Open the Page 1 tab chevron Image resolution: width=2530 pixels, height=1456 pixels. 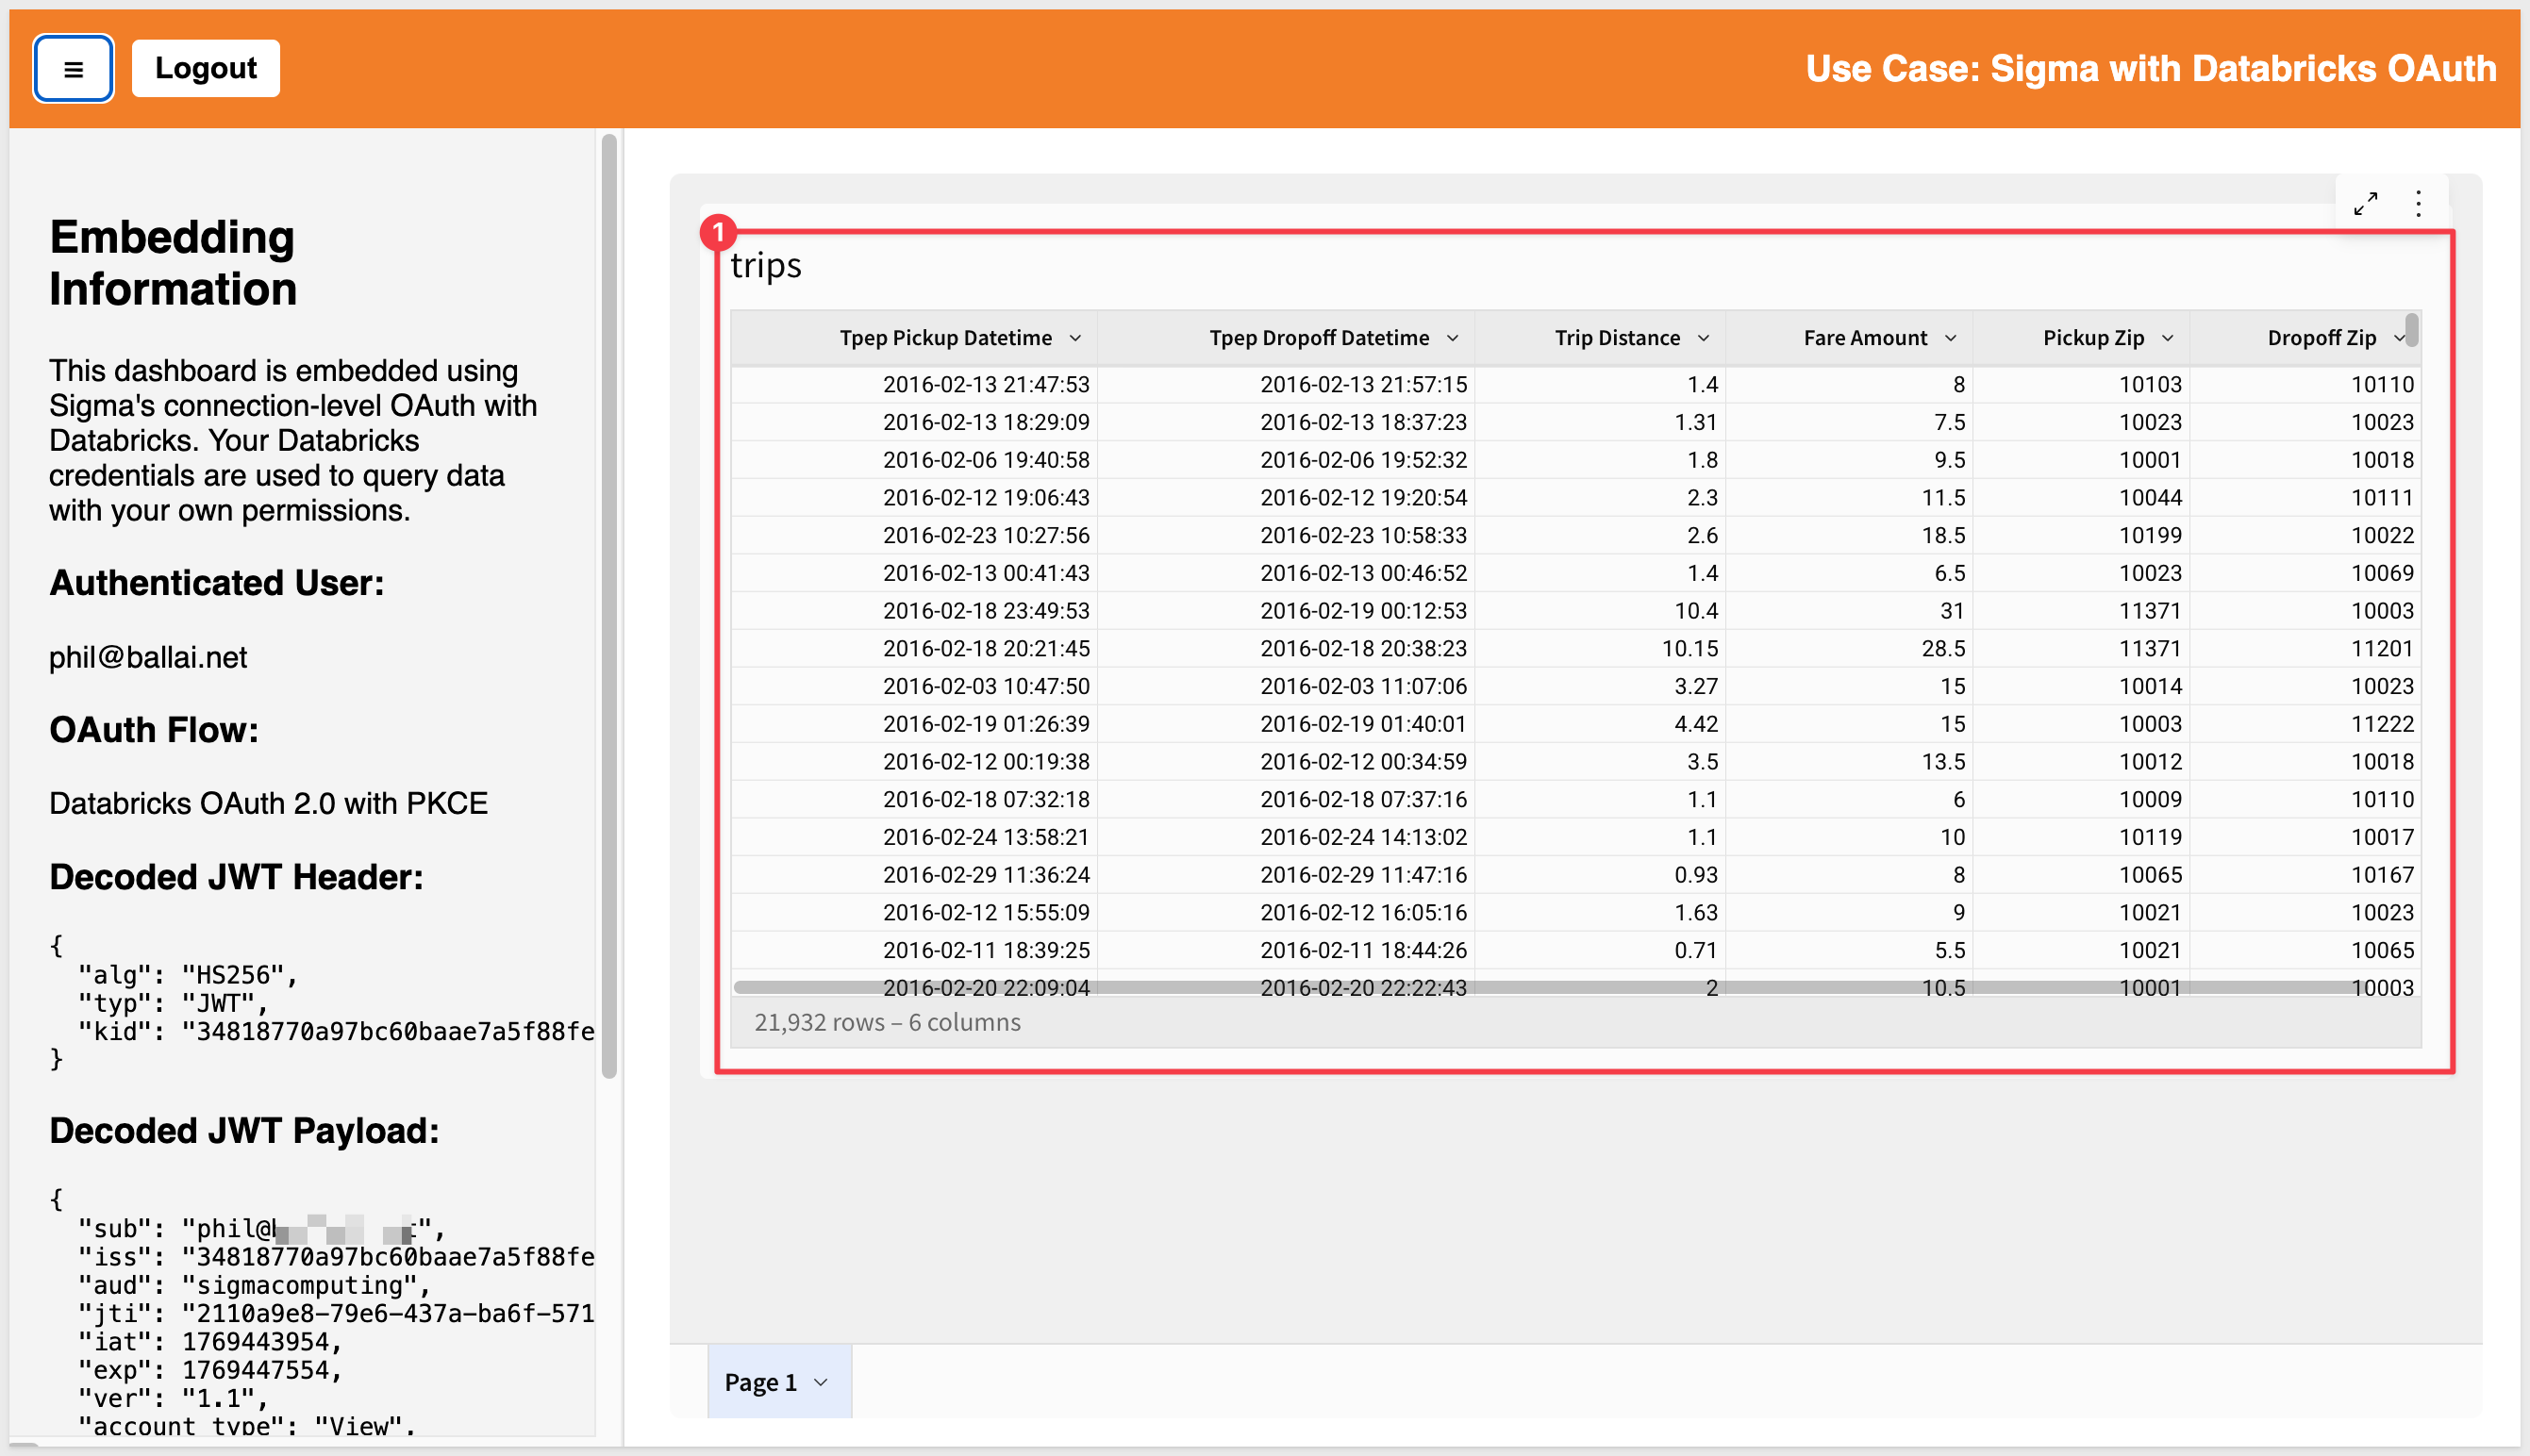point(821,1382)
